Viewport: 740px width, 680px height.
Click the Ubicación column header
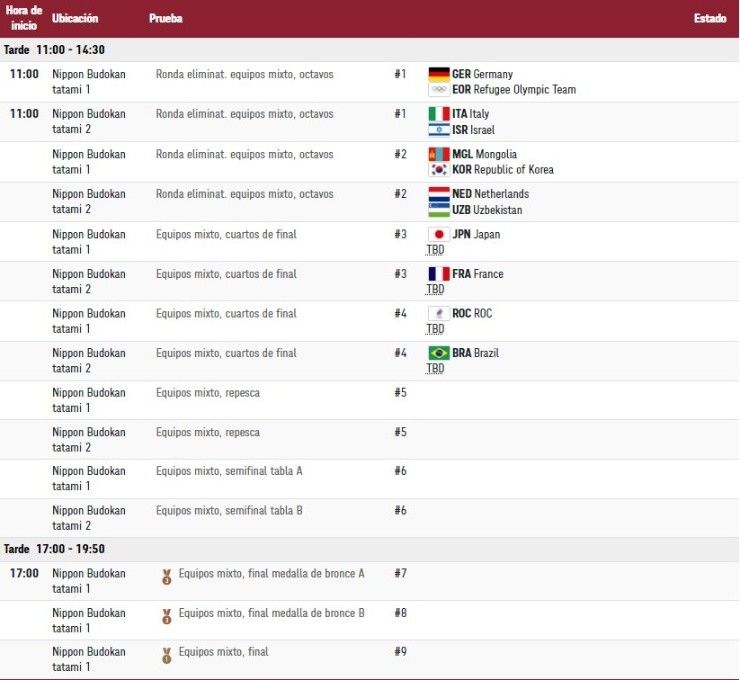[75, 19]
